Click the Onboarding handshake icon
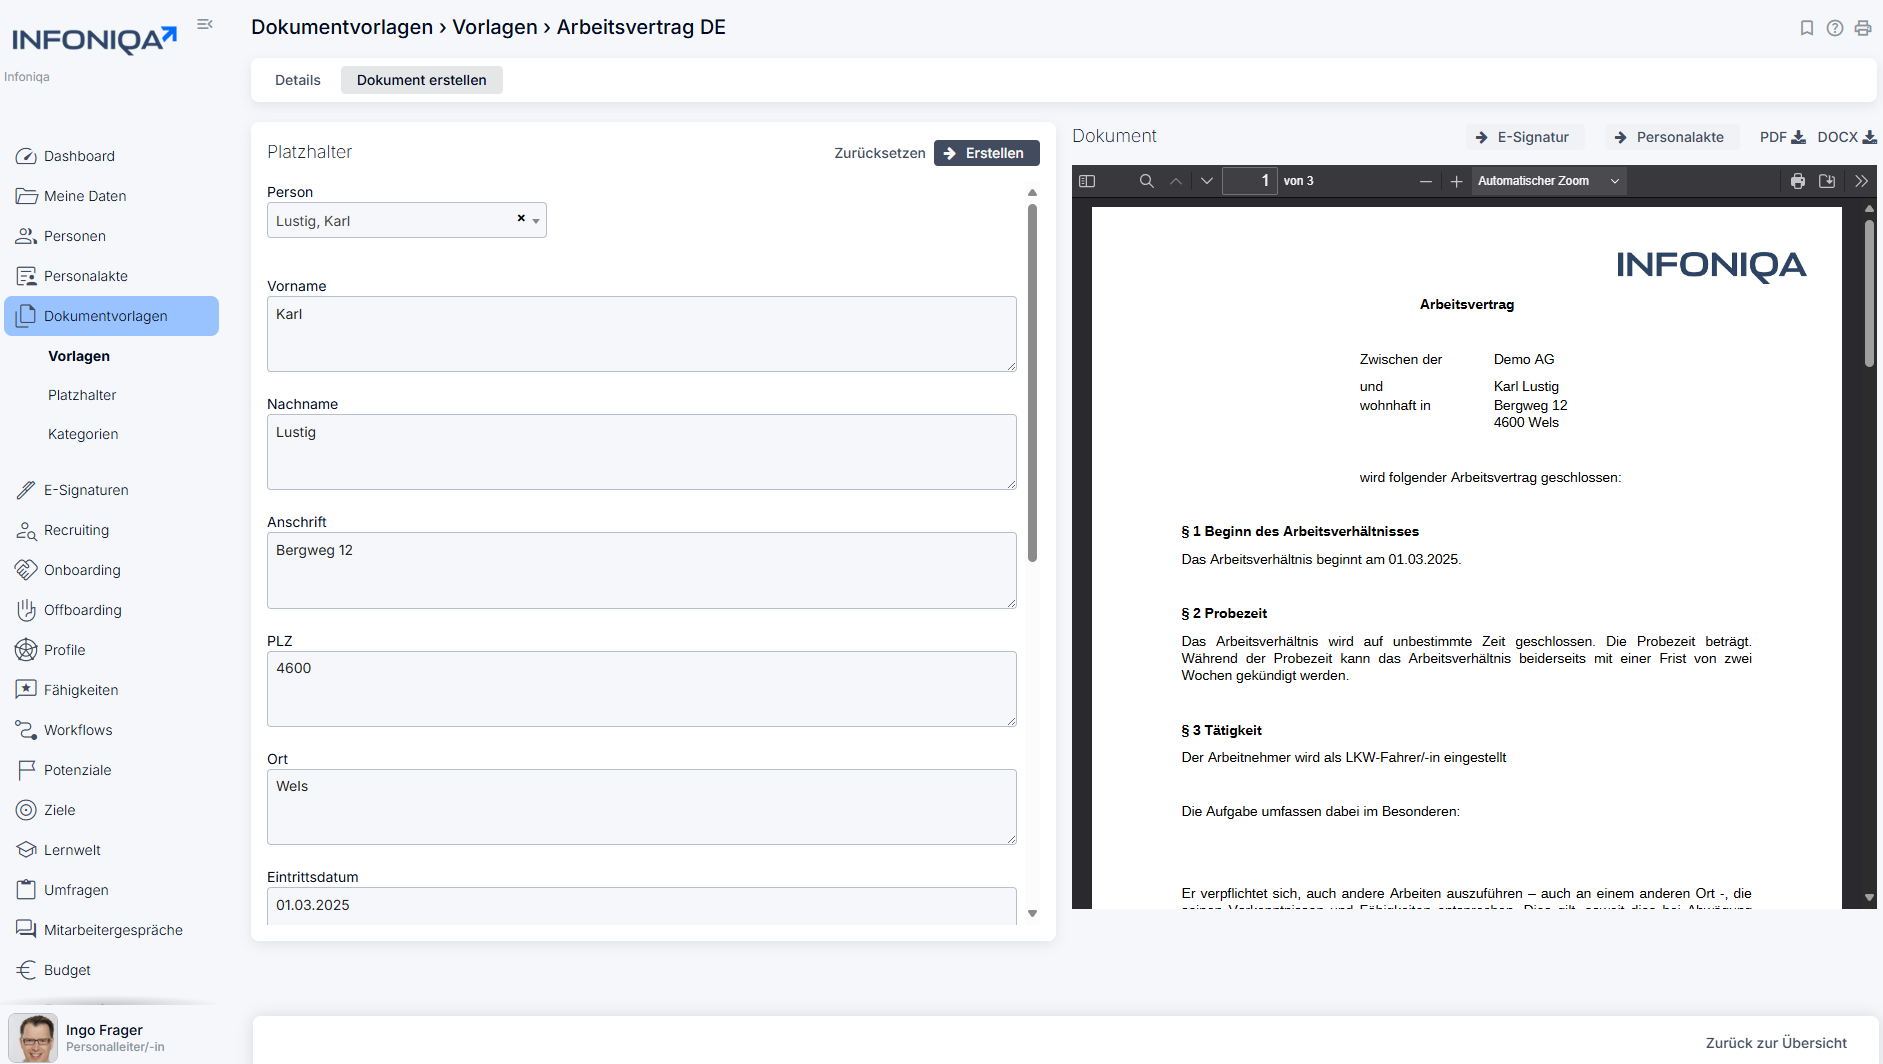This screenshot has height=1064, width=1883. pyautogui.click(x=26, y=570)
